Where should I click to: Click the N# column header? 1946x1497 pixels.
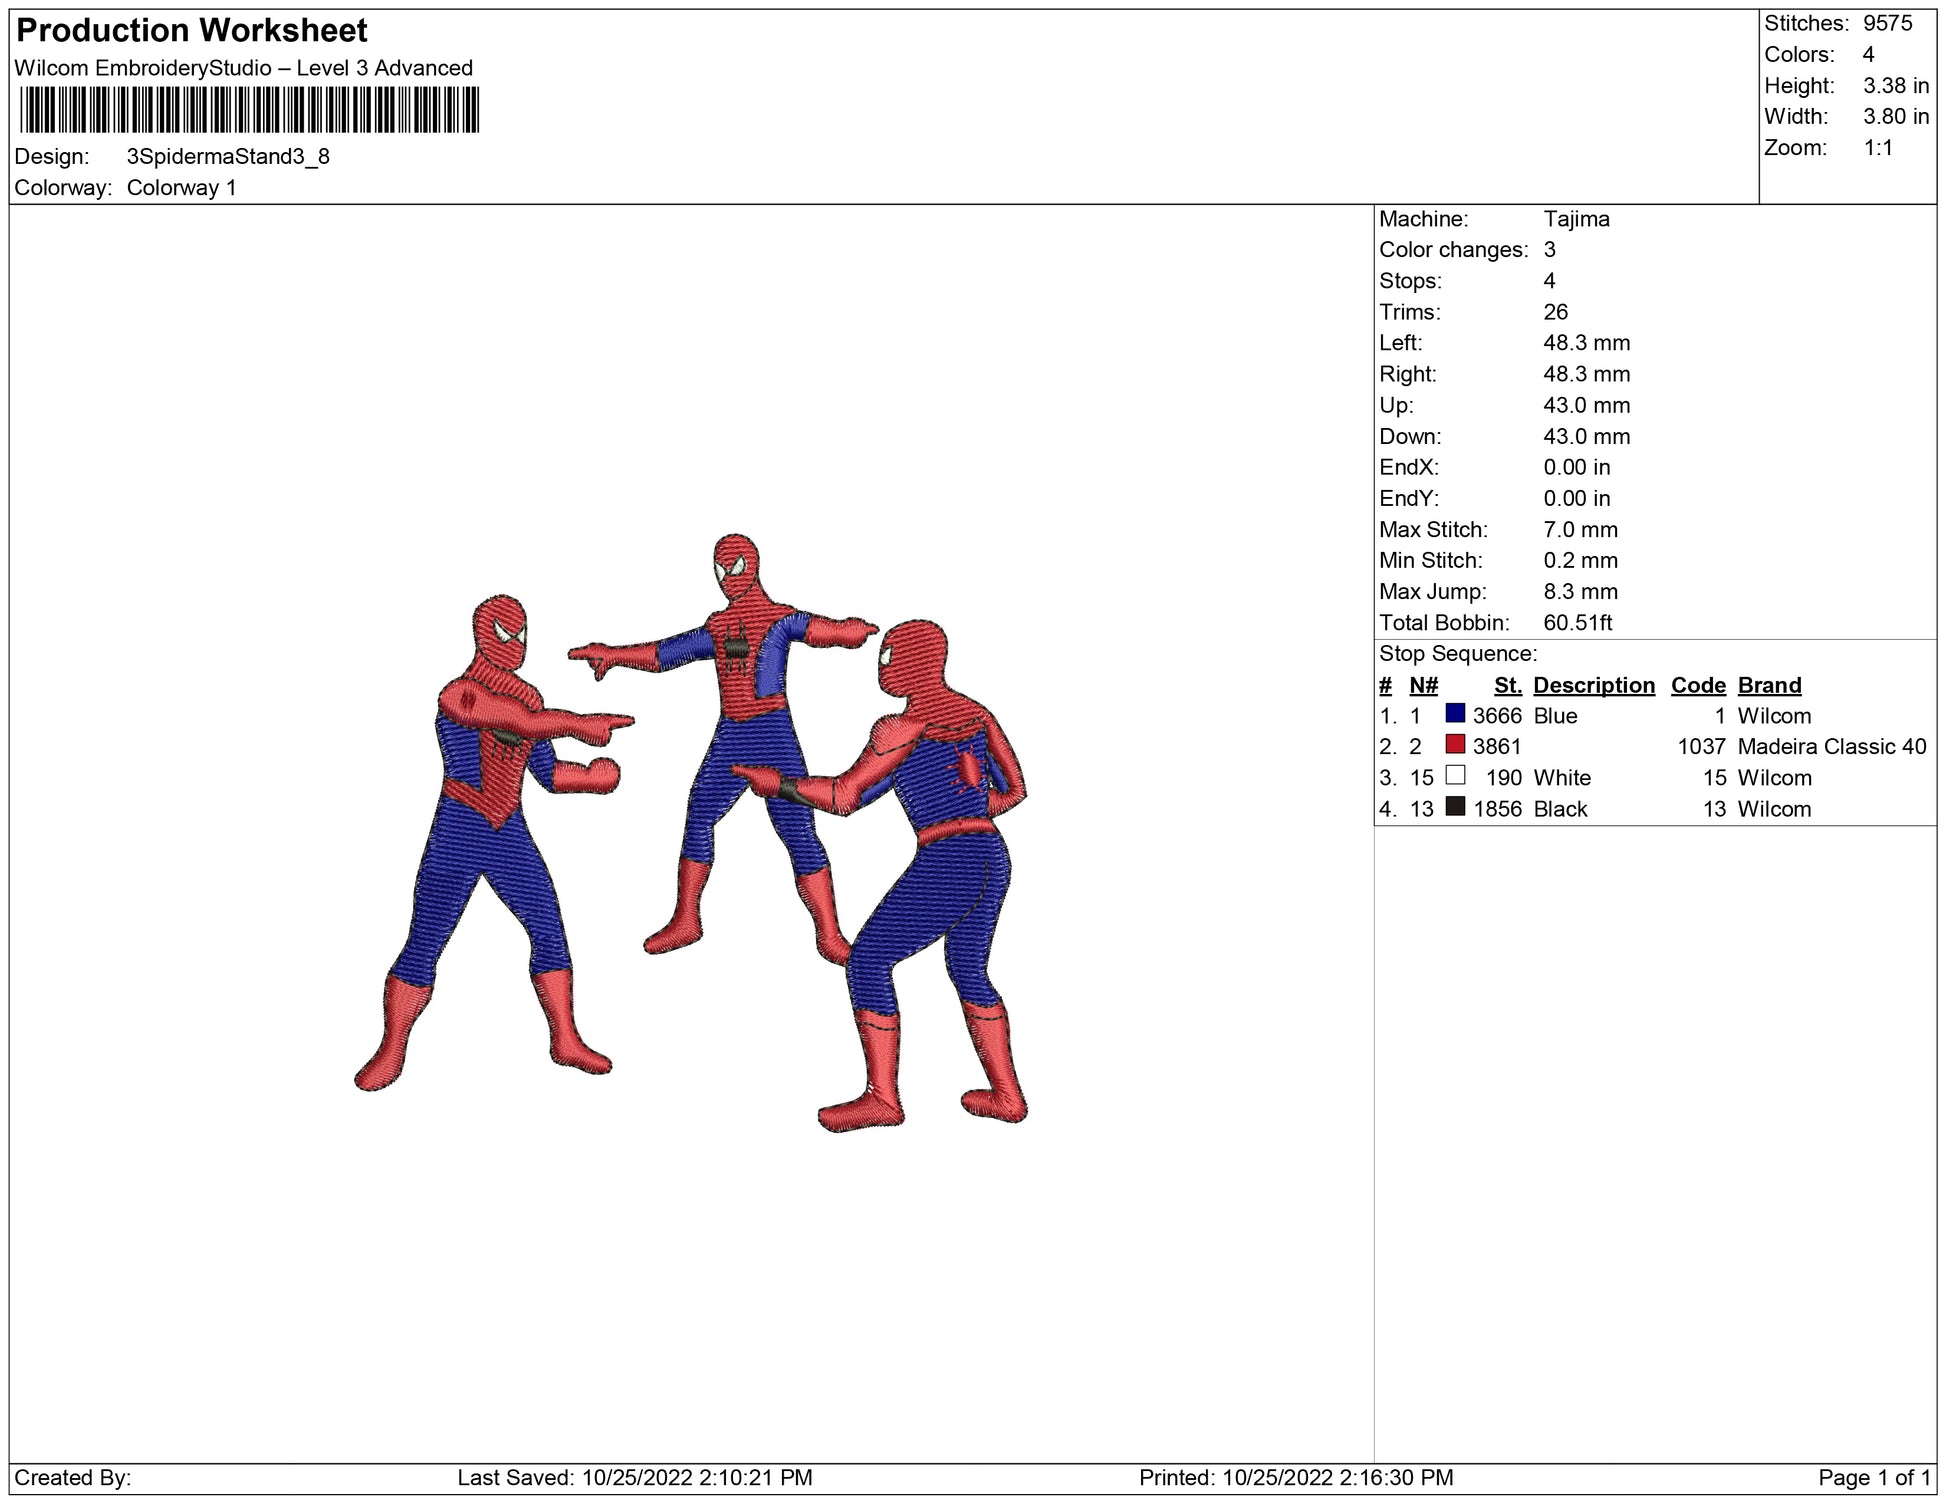pos(1423,685)
